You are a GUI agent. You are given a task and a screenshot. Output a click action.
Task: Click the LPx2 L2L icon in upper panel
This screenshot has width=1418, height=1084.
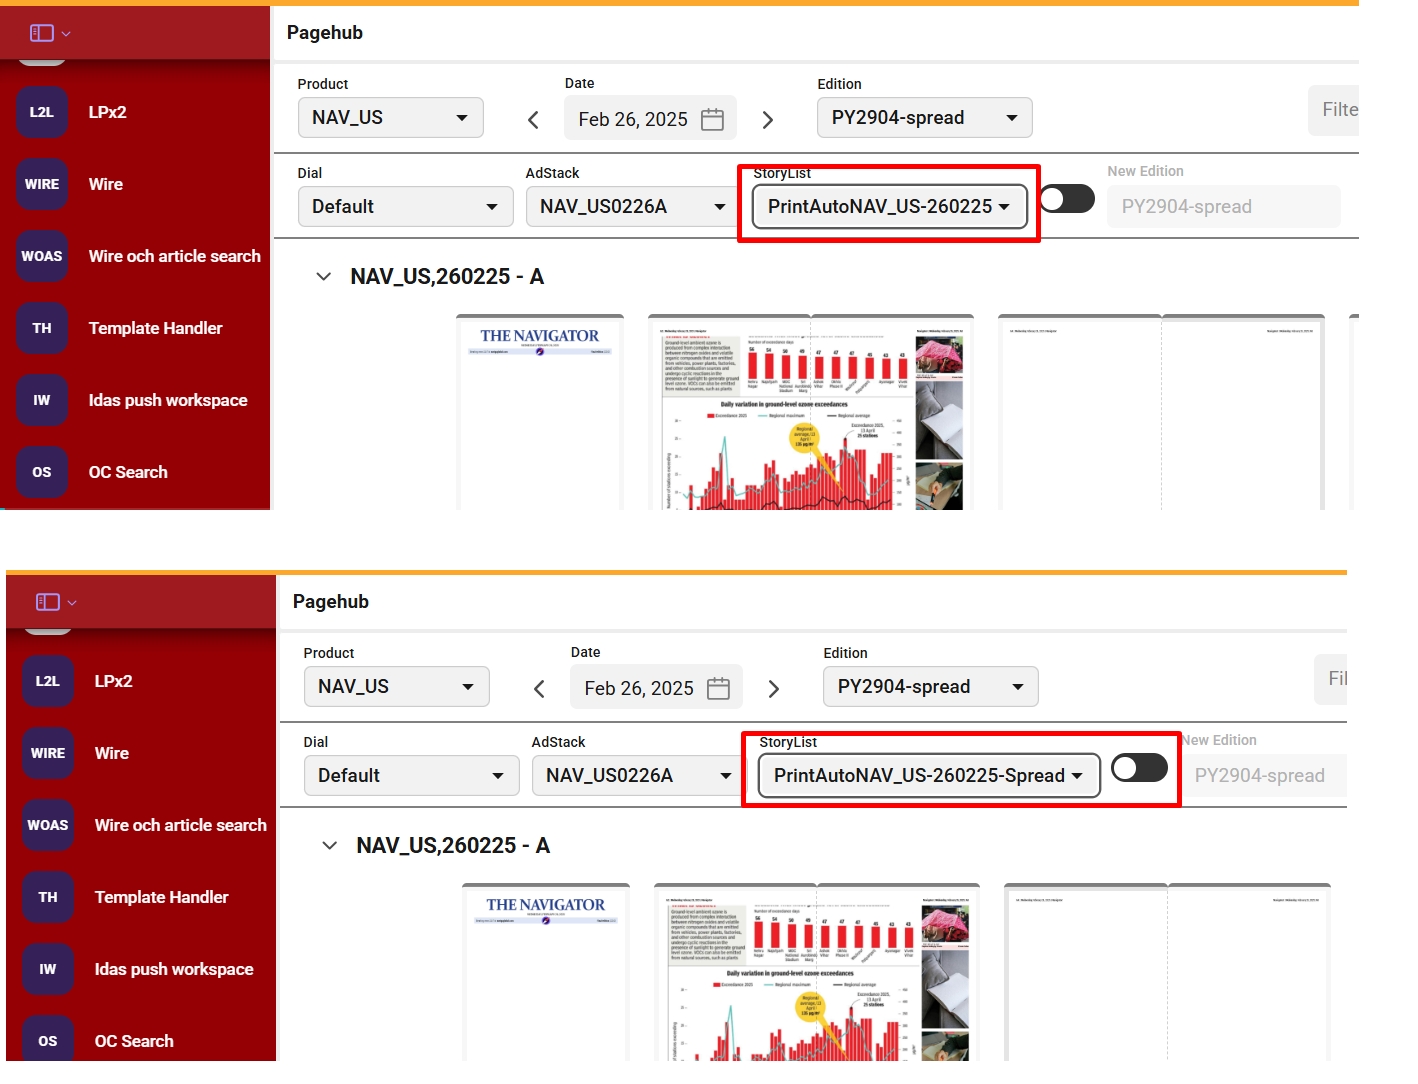[x=41, y=112]
